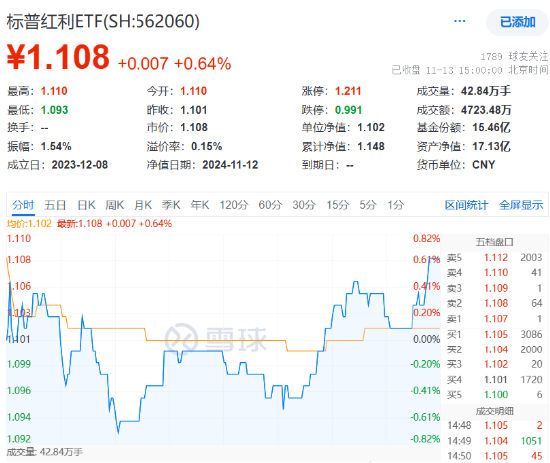The image size is (550, 463).
Task: Click the 标普红利ETF(SH:562060) title
Action: [x=103, y=21]
